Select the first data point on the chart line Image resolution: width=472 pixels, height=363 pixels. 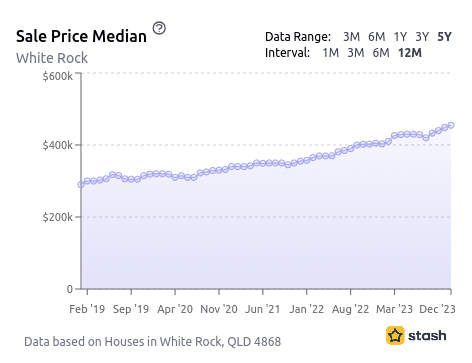coord(81,184)
